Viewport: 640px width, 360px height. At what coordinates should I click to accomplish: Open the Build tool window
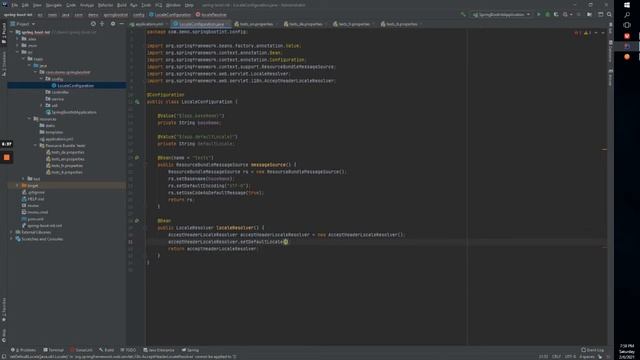tap(107, 350)
